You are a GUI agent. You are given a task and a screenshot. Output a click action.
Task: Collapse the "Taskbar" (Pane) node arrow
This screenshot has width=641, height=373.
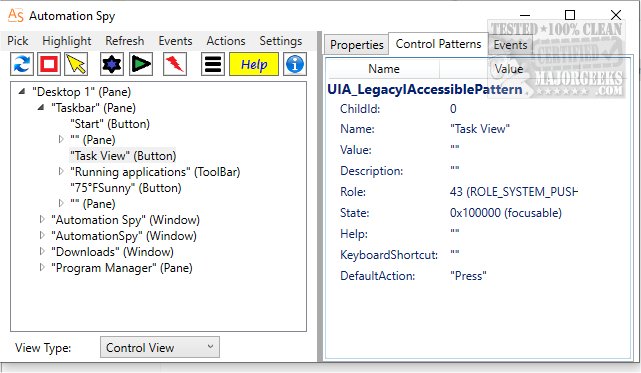pyautogui.click(x=41, y=108)
